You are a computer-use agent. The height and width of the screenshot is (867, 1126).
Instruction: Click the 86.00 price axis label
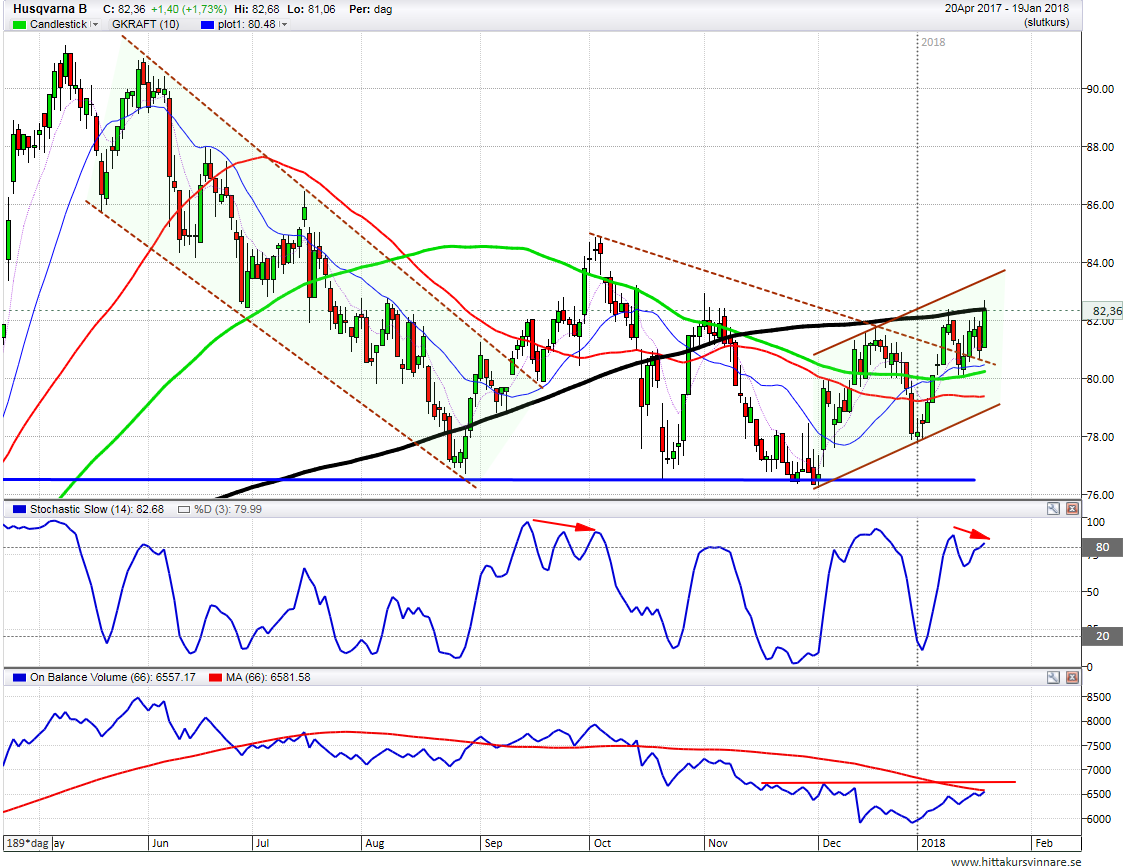[1099, 205]
